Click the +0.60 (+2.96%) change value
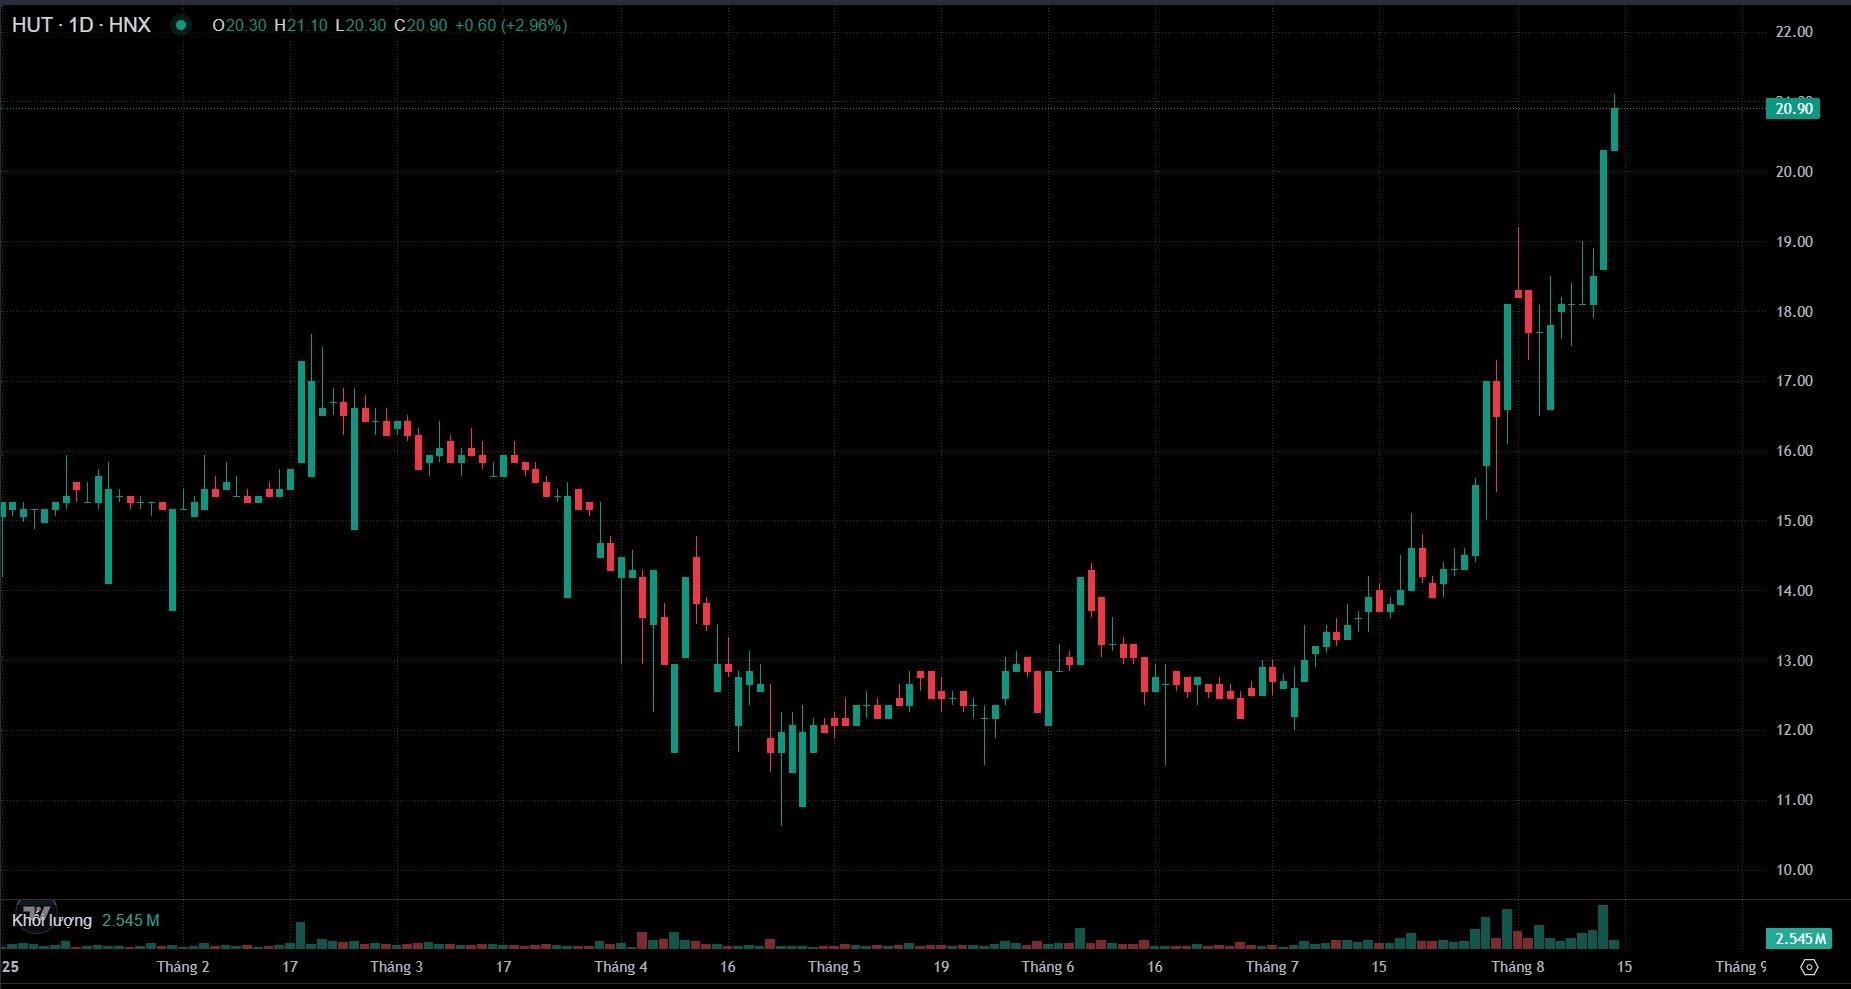 510,25
